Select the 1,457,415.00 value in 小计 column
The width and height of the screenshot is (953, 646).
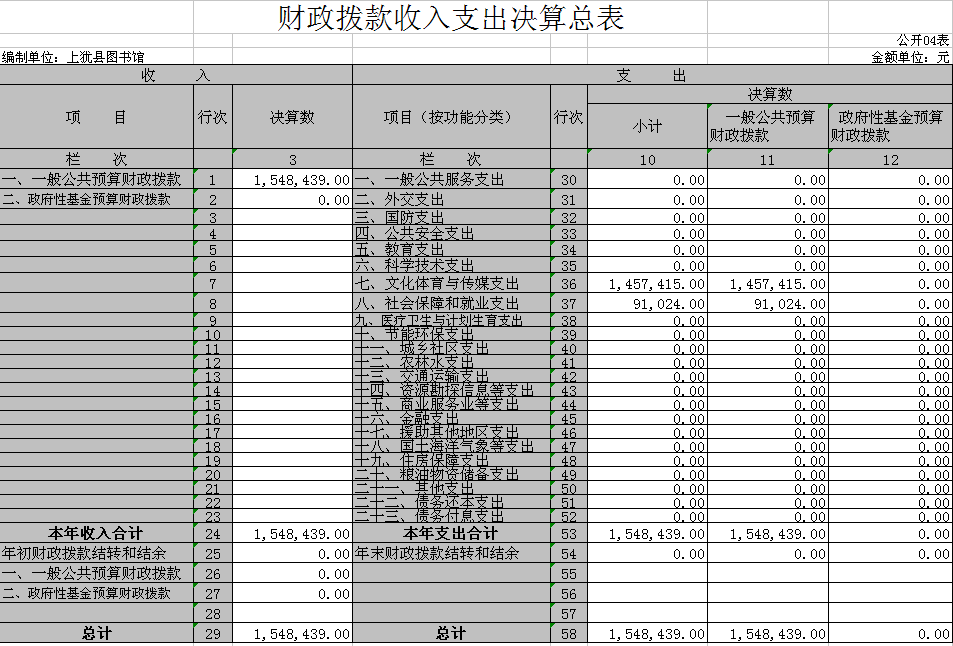[x=657, y=285]
